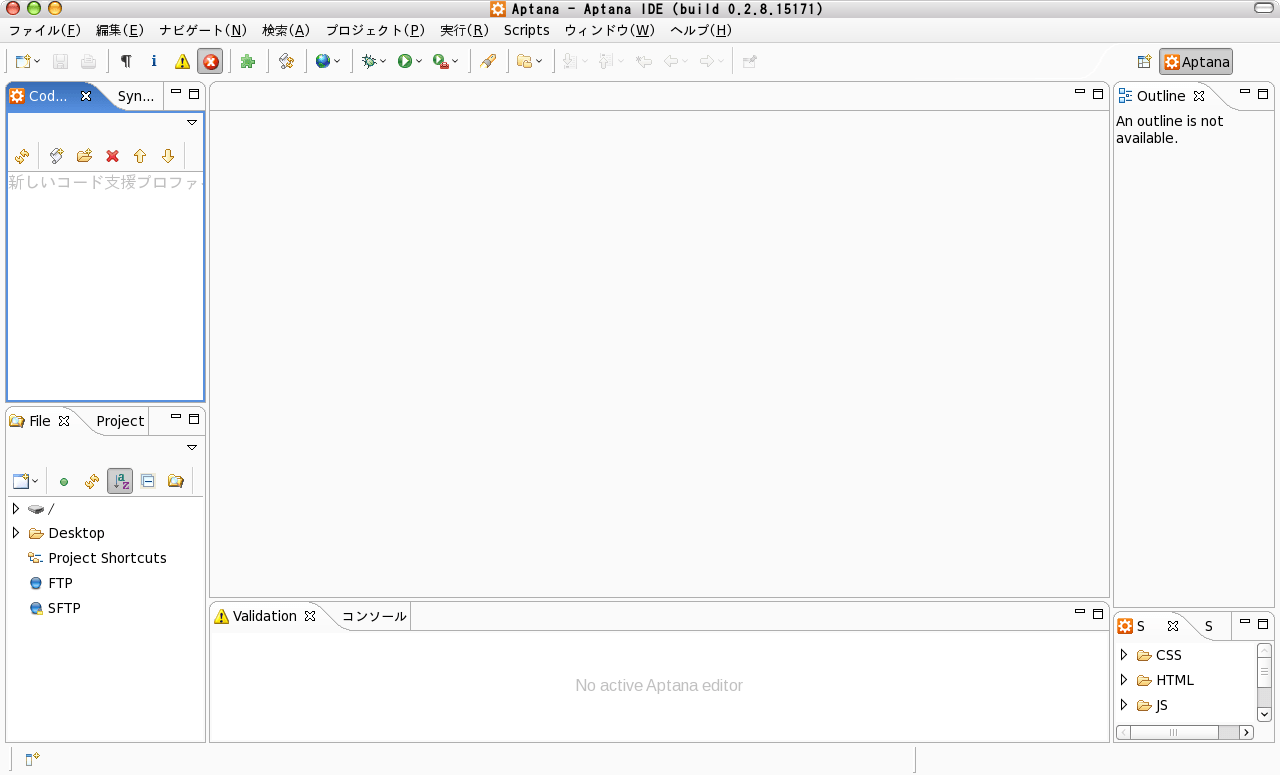The image size is (1280, 775).
Task: Open the ヘルプ(H) menu
Action: pos(701,30)
